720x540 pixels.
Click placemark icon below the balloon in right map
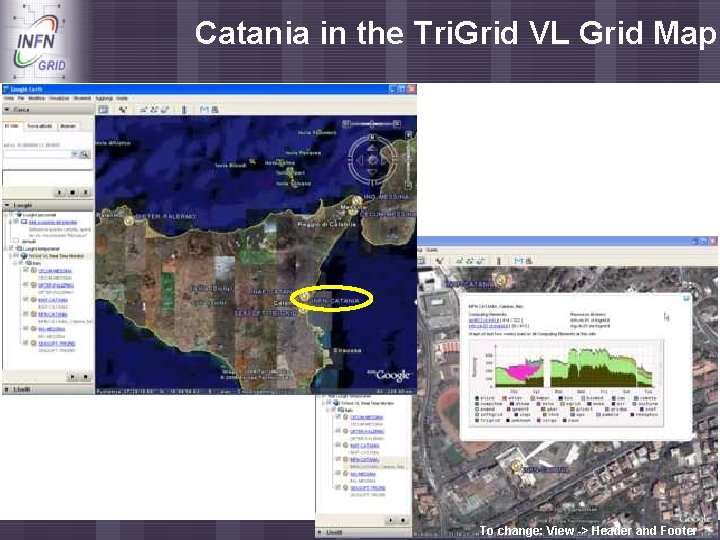point(517,467)
